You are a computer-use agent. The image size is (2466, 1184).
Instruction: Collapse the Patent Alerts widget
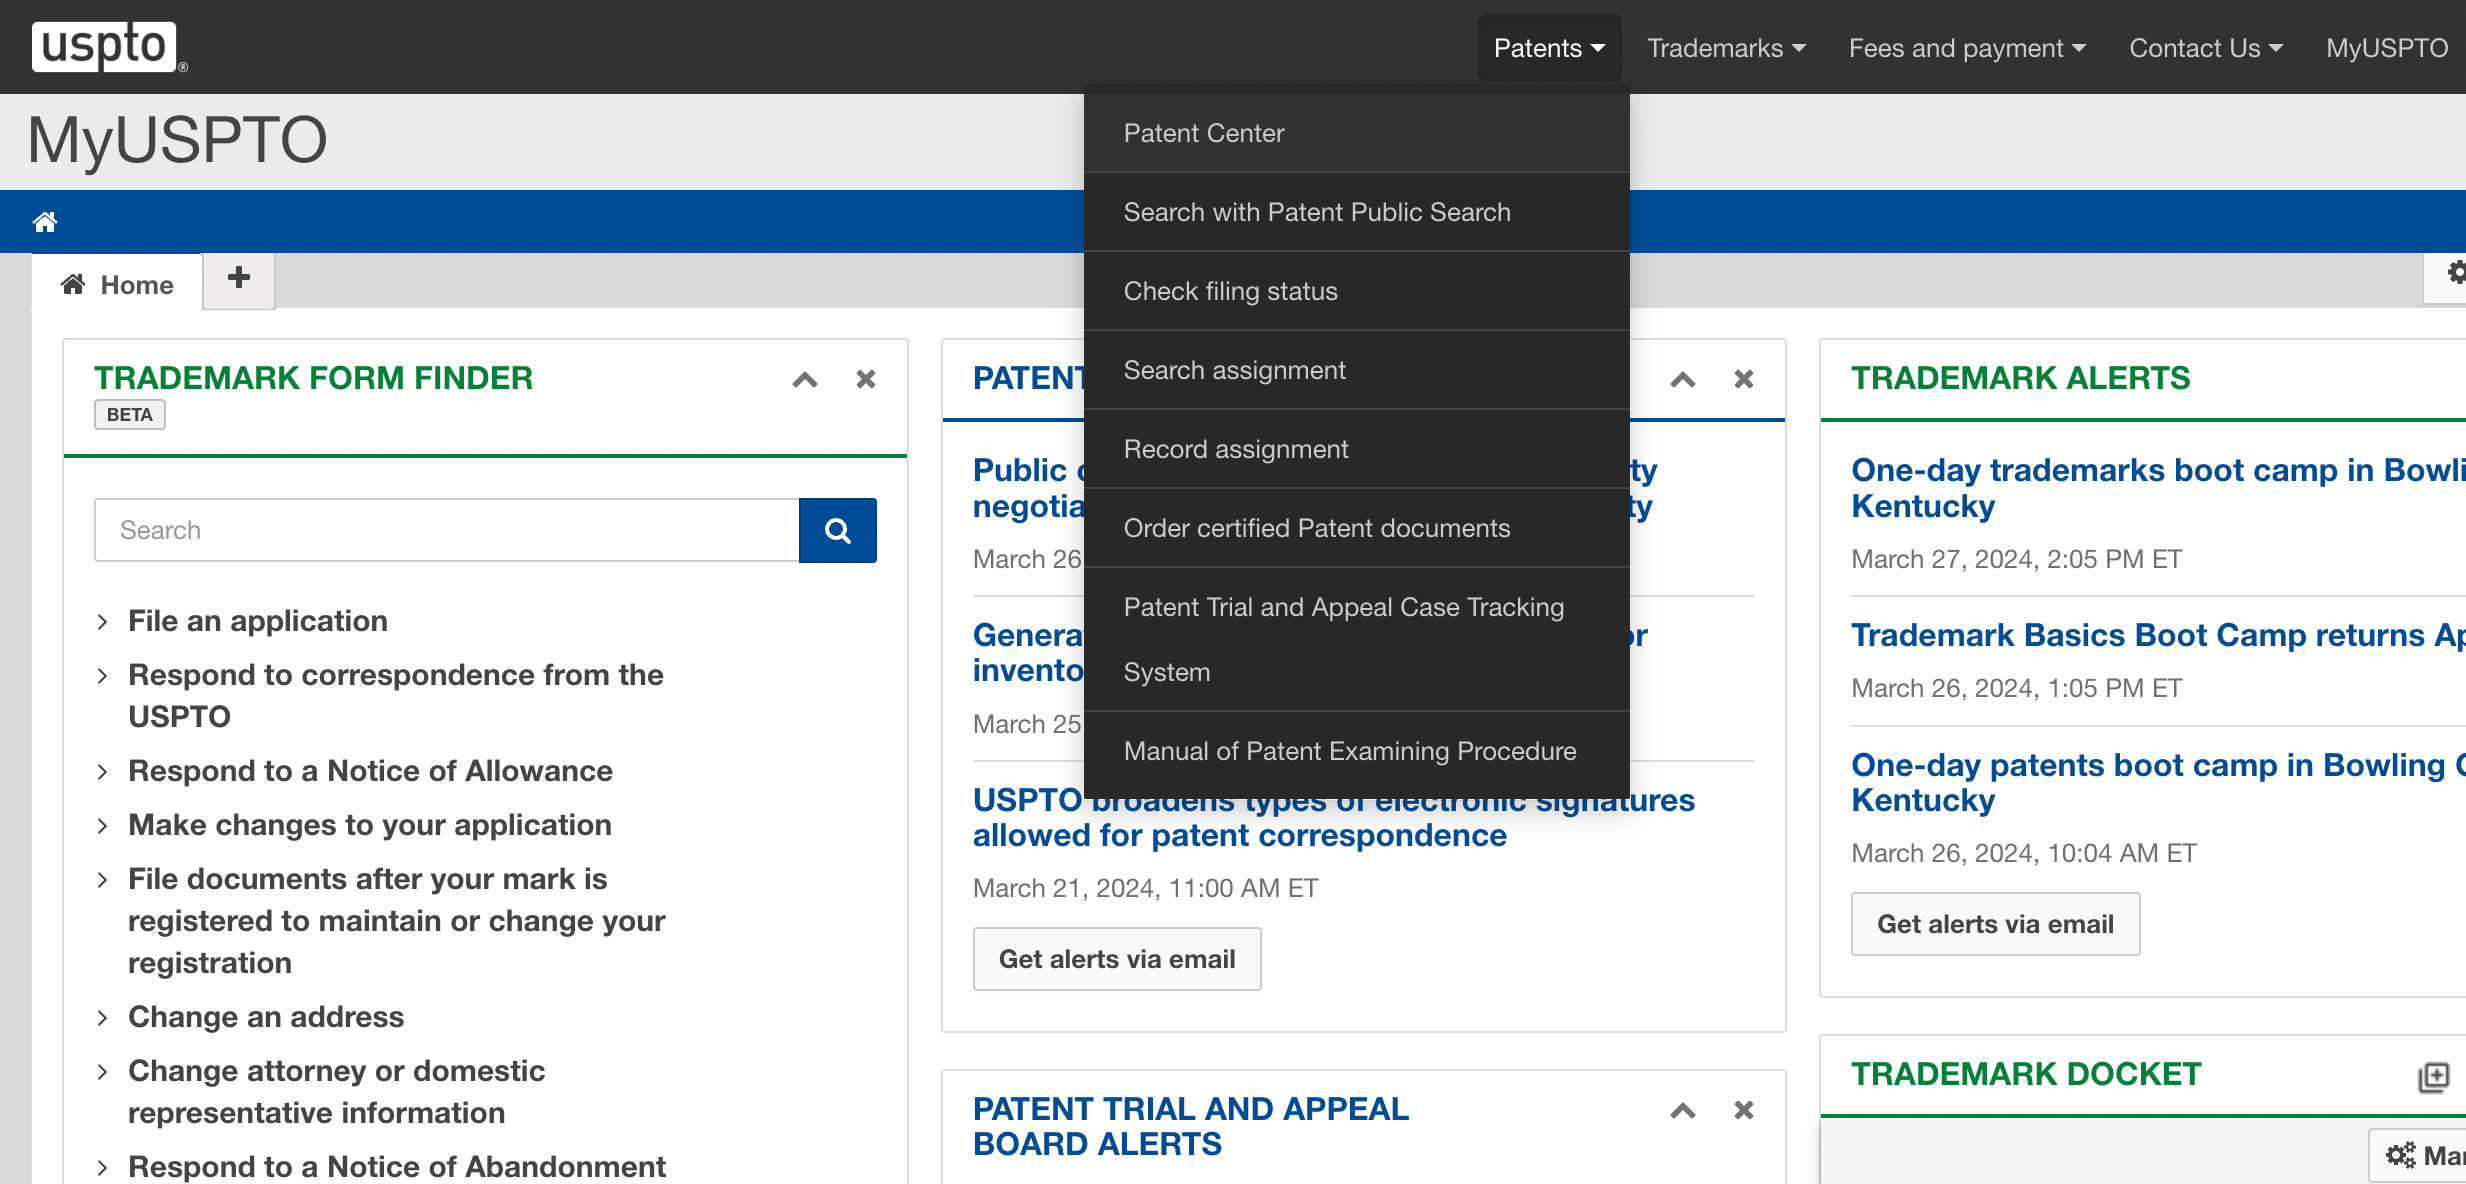(1683, 380)
